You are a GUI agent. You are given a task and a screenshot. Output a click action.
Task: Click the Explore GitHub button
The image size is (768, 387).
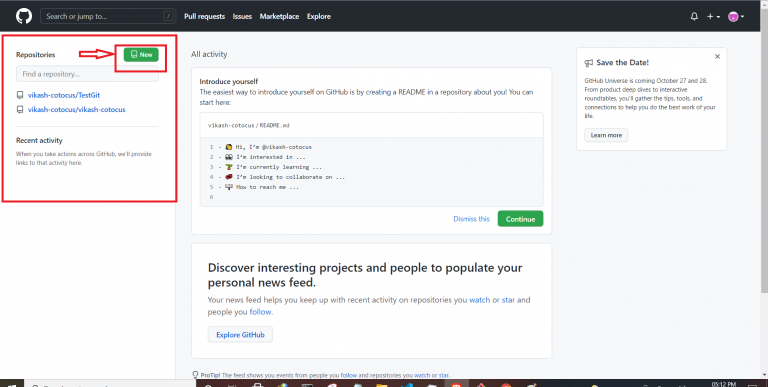pos(240,335)
